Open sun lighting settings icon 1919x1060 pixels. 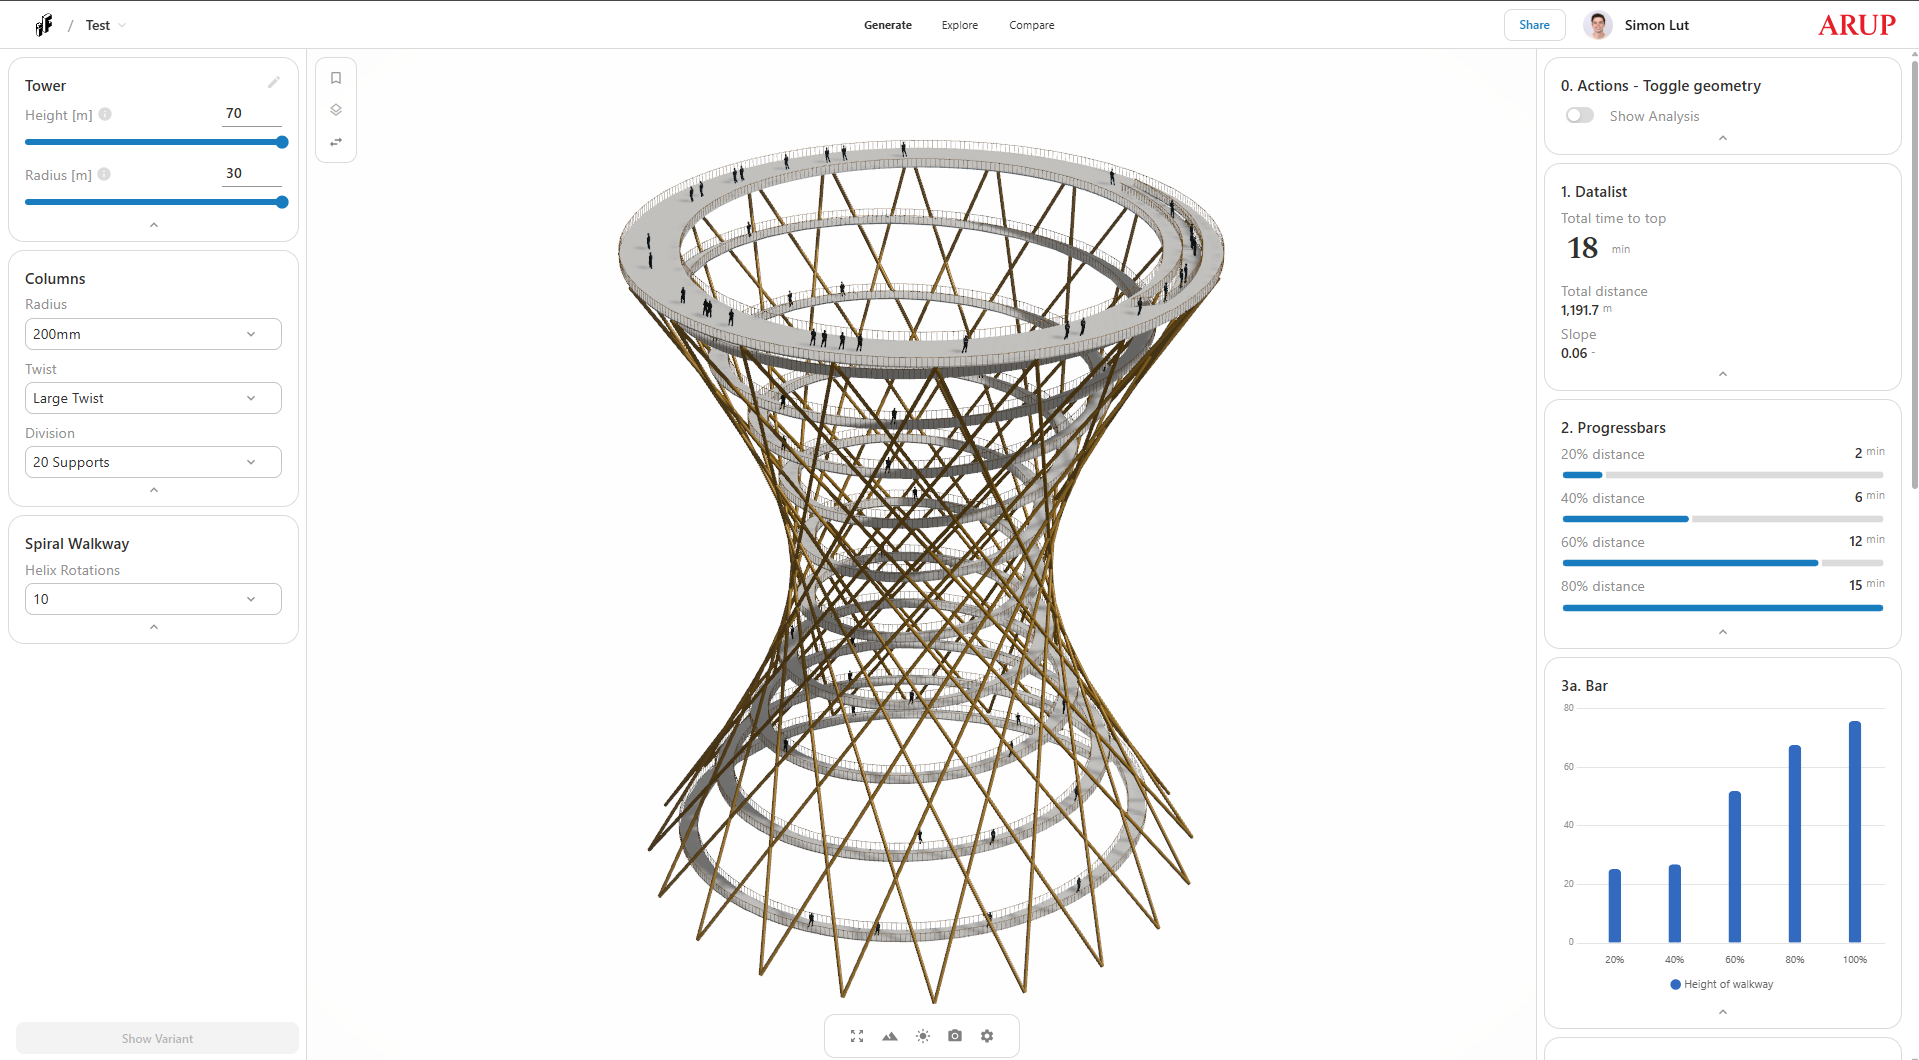(x=923, y=1036)
